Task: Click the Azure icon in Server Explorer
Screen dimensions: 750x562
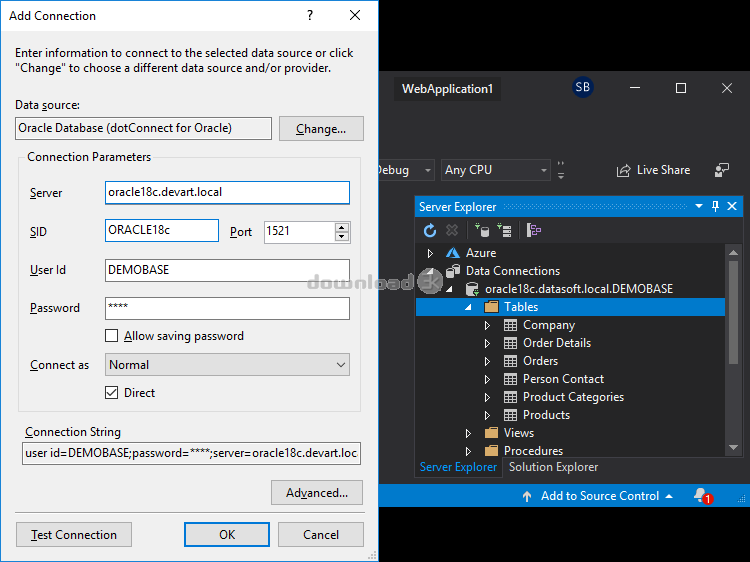Action: point(452,253)
